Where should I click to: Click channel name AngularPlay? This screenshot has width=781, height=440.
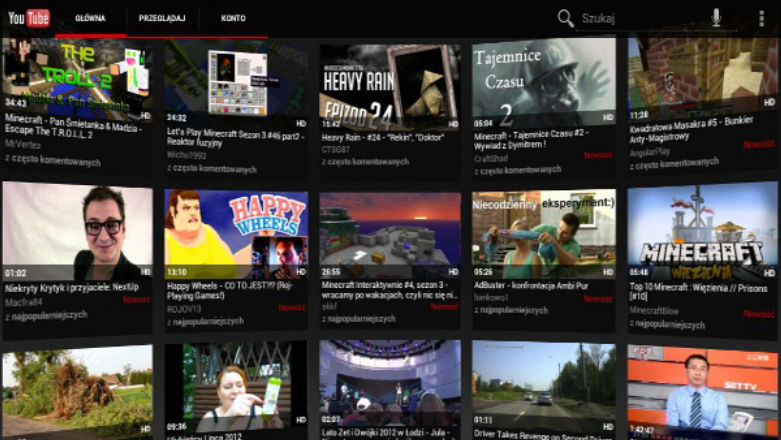(650, 152)
